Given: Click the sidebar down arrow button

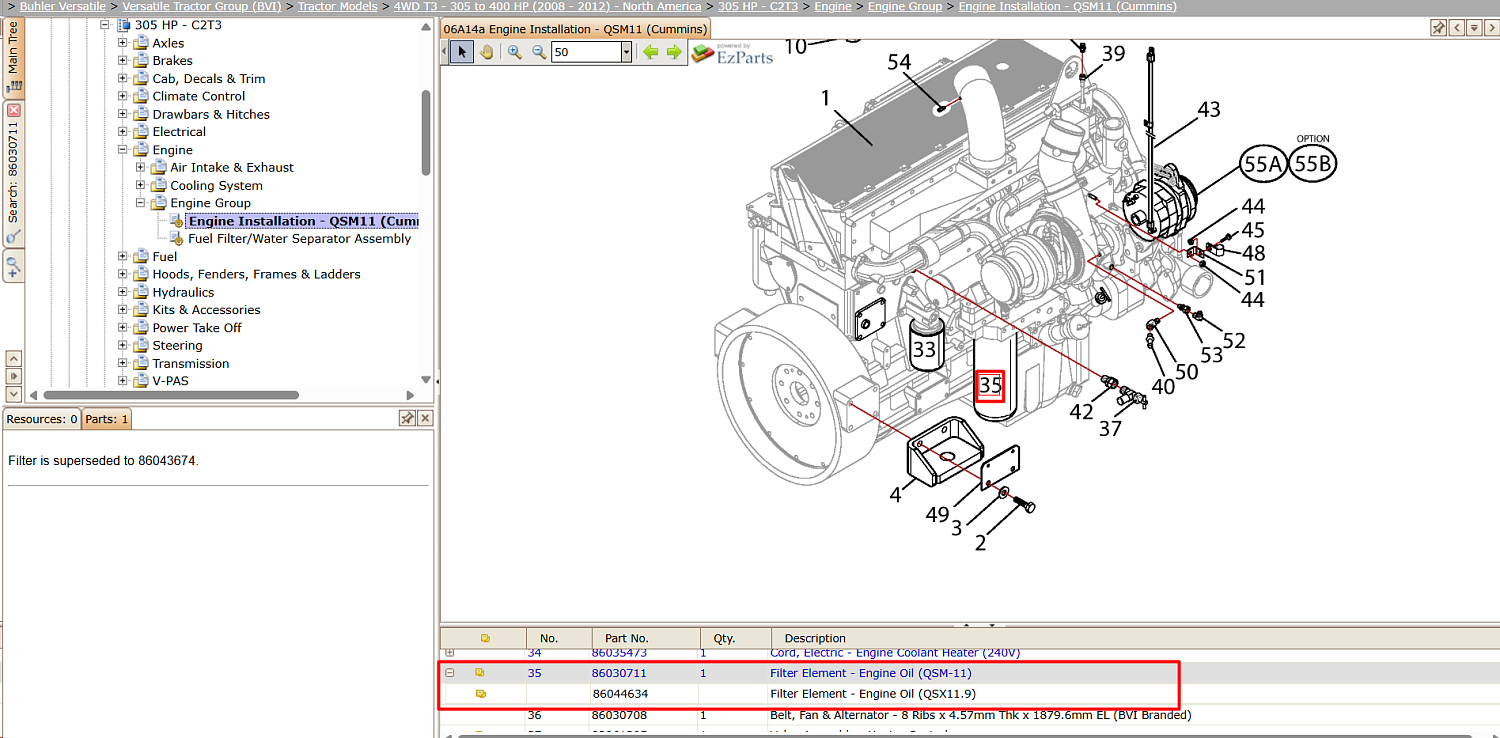Looking at the screenshot, I should (x=13, y=393).
